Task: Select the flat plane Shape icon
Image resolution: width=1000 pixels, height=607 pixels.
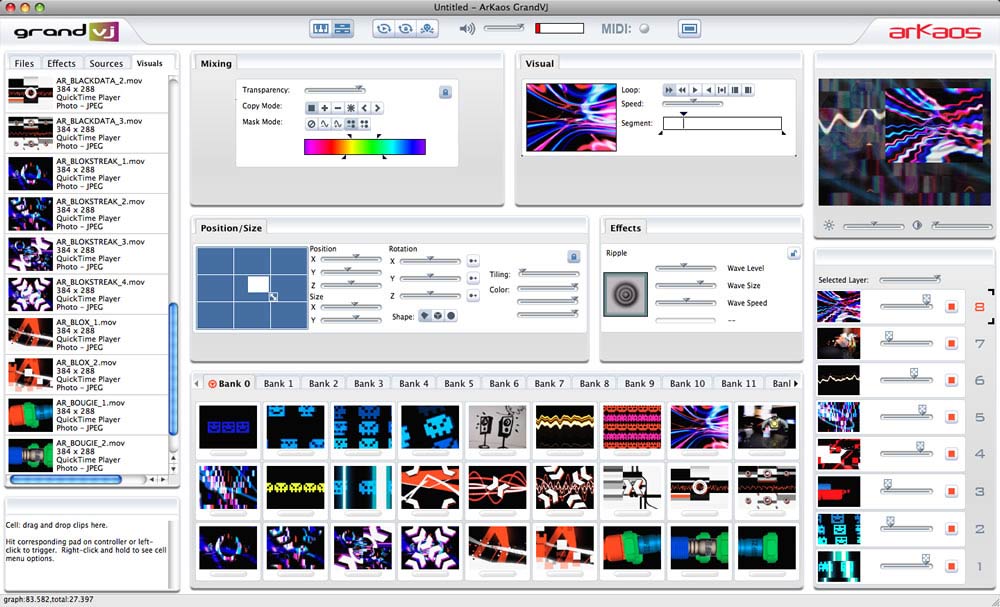Action: (425, 316)
